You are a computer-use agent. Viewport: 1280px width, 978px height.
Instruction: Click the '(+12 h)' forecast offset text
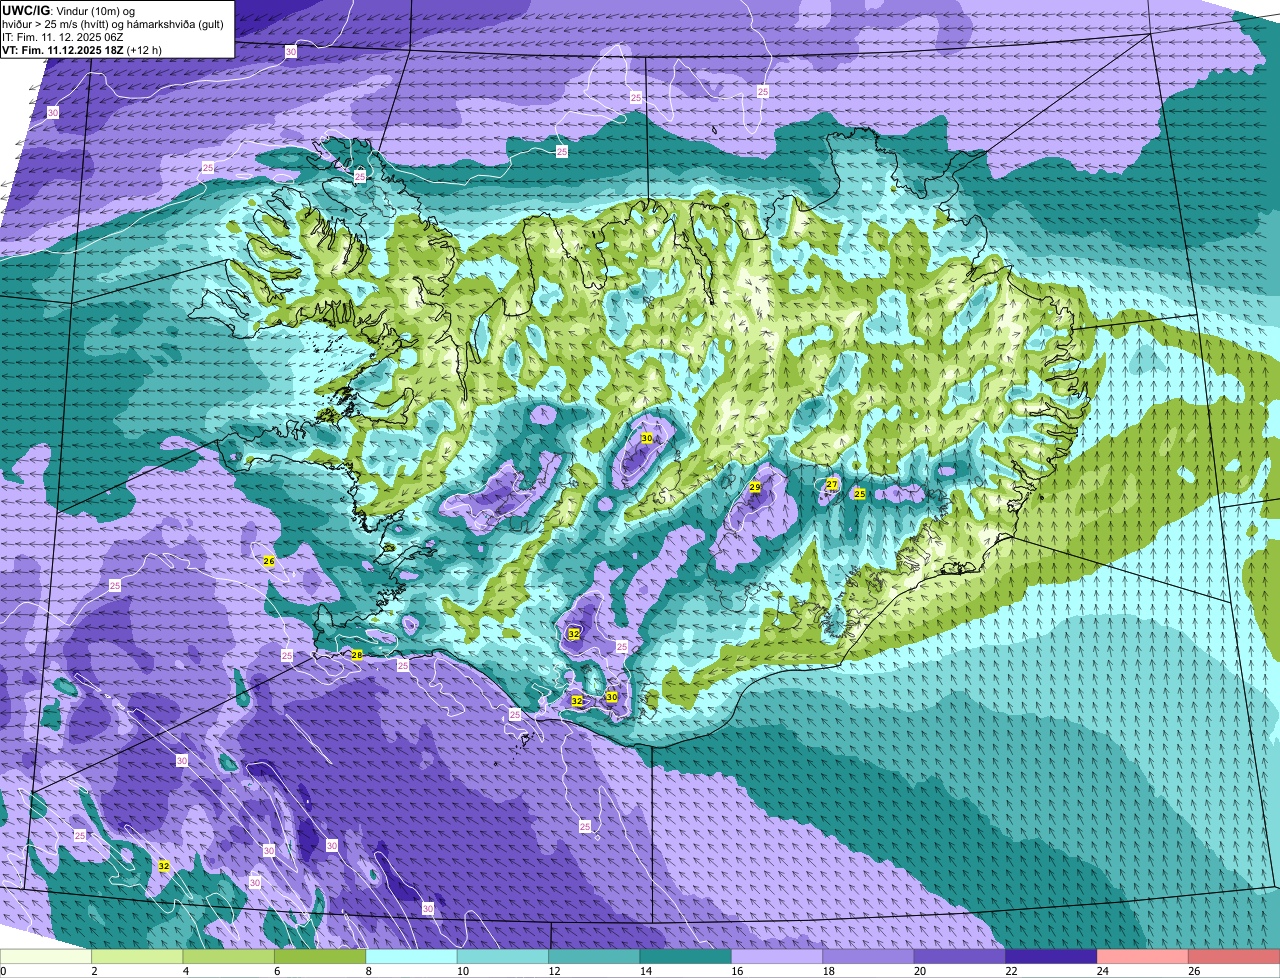click(144, 50)
